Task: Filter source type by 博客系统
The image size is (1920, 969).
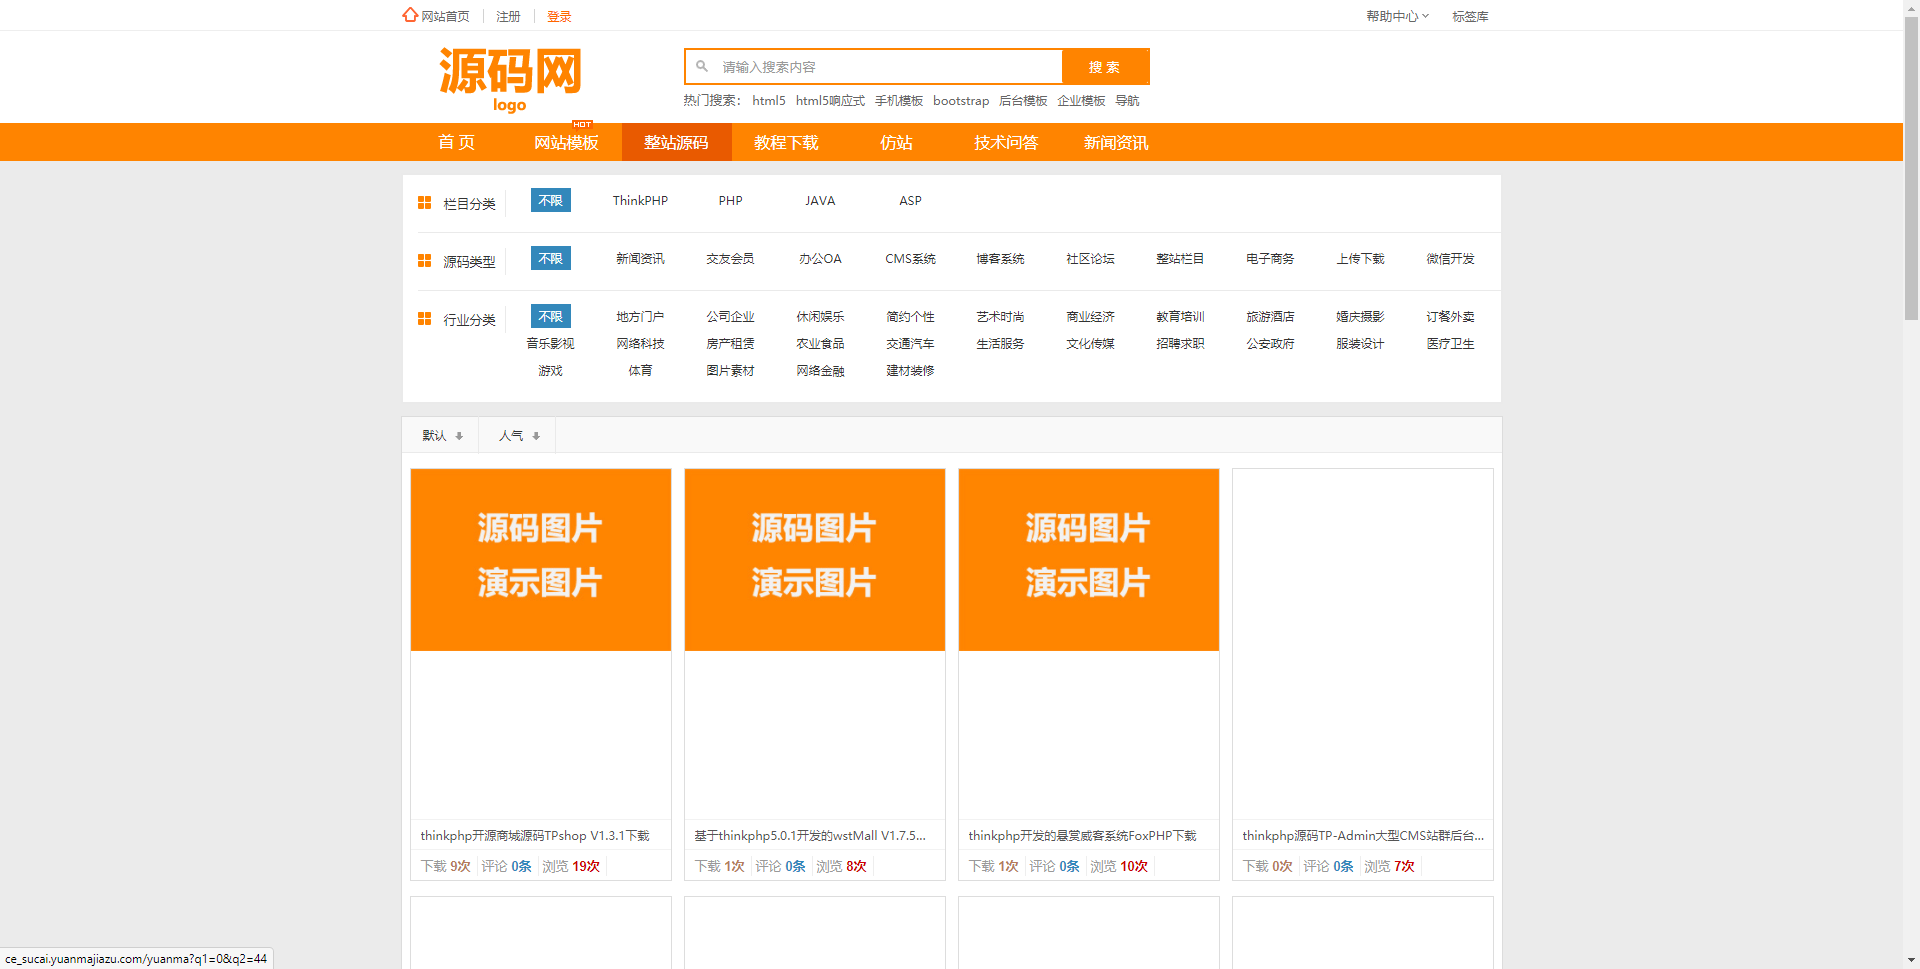Action: pos(1000,258)
